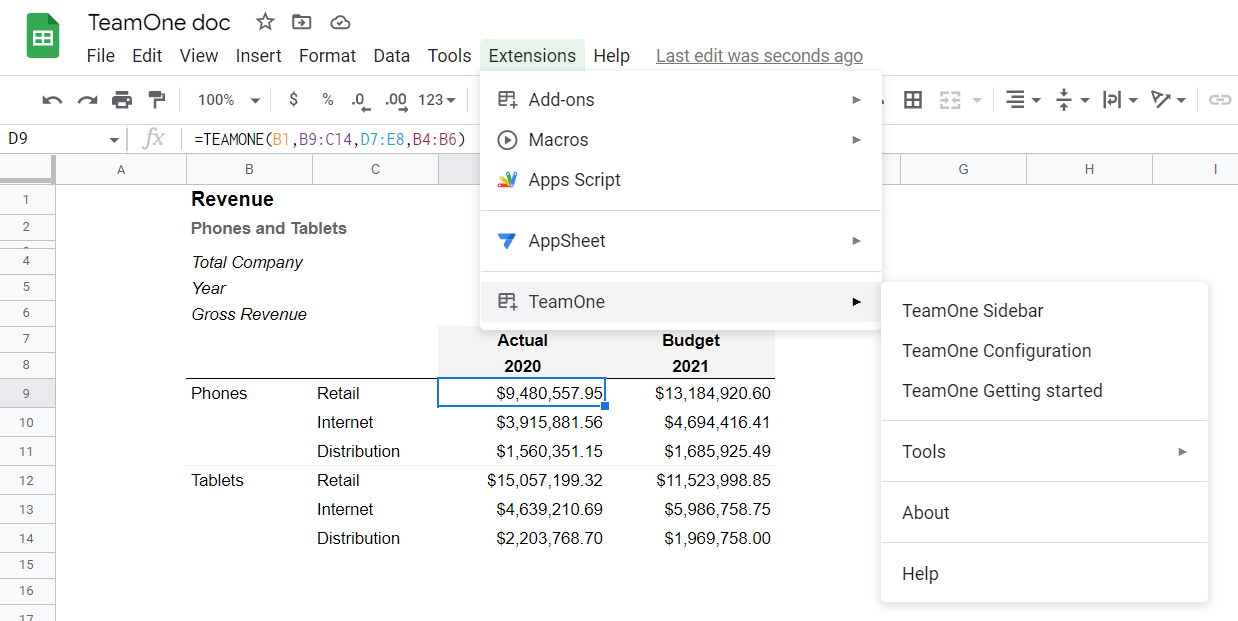This screenshot has width=1238, height=621.
Task: Move the document to another folder
Action: click(x=301, y=22)
